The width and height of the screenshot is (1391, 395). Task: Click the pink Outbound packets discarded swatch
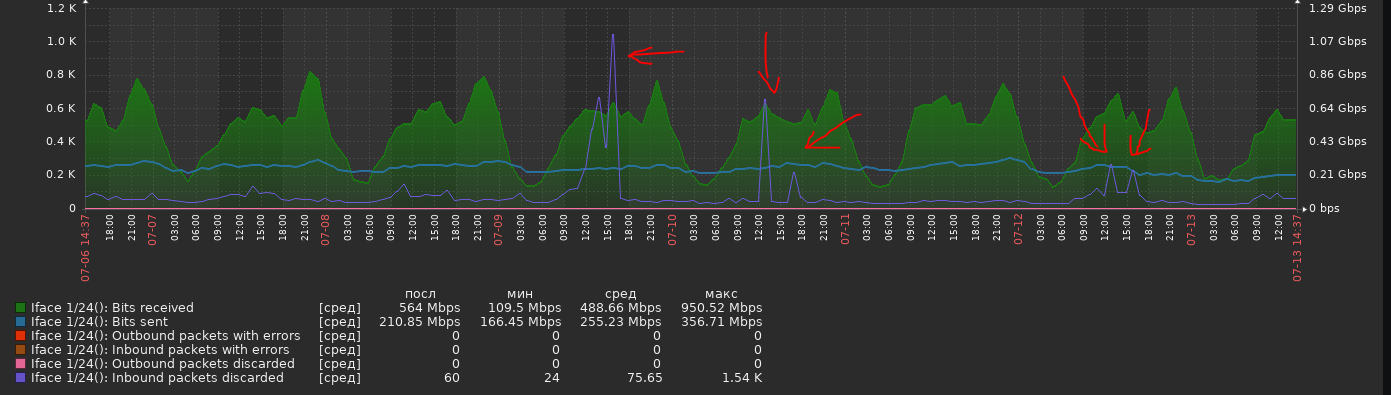(21, 364)
